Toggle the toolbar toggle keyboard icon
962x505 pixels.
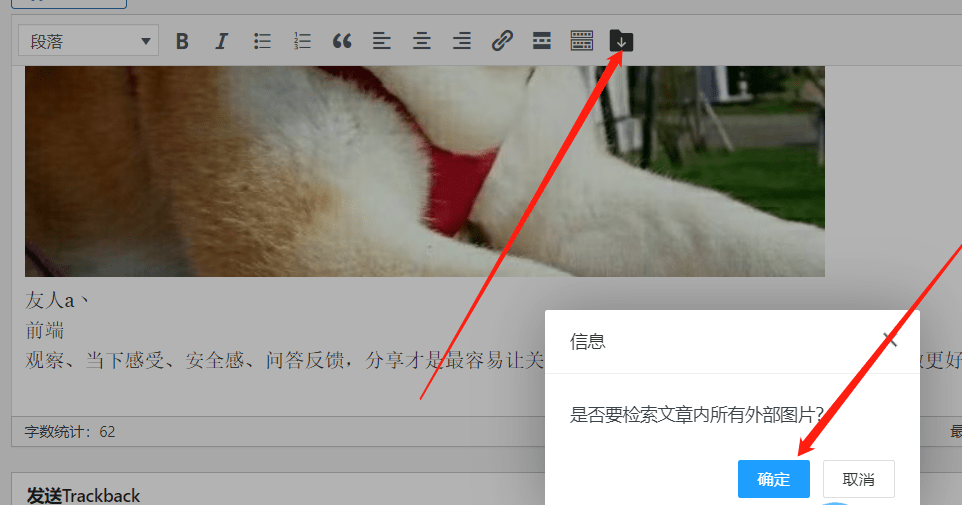tap(582, 41)
